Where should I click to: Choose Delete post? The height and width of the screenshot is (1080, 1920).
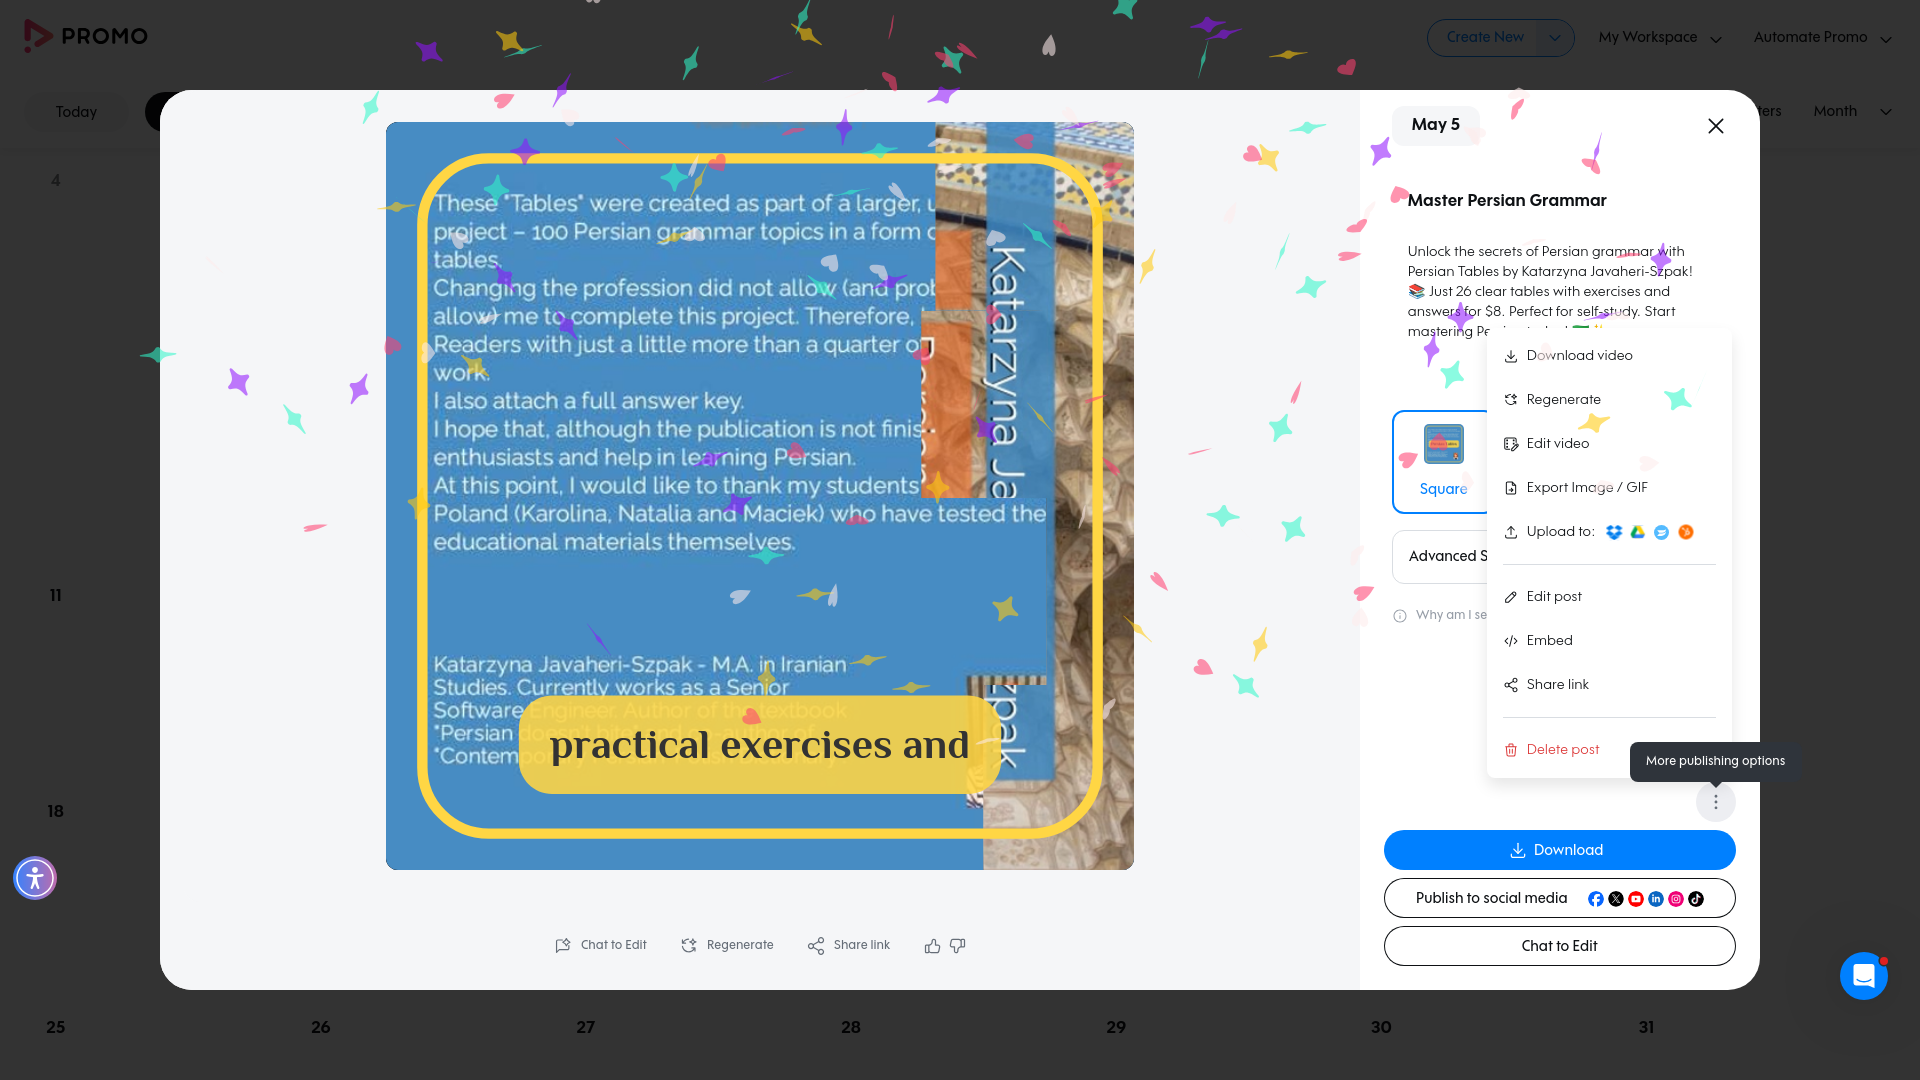click(1552, 750)
